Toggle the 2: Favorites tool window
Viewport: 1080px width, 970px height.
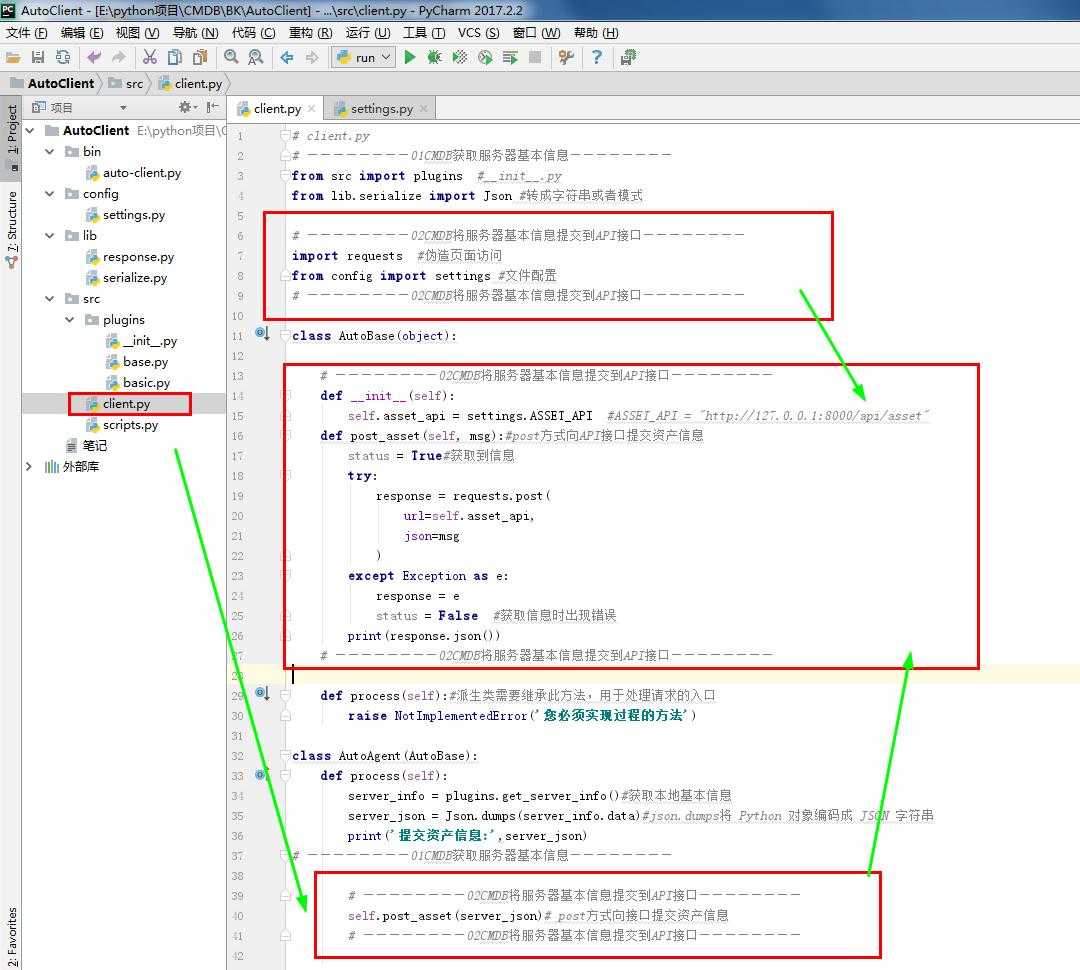(12, 937)
